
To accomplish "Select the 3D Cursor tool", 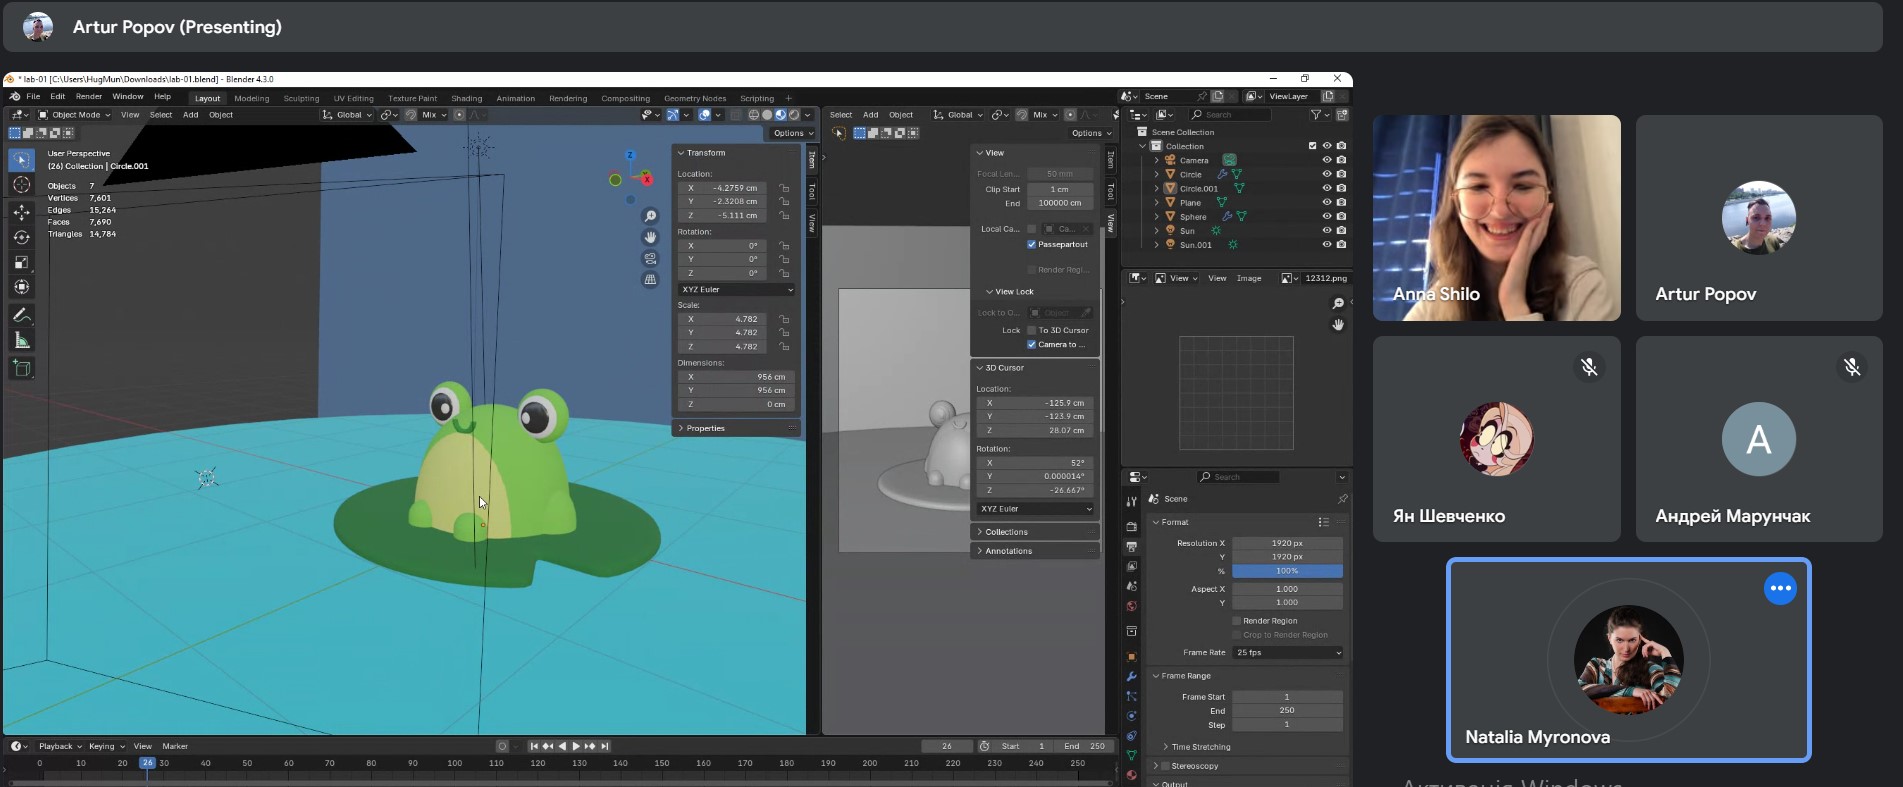I will tap(21, 185).
